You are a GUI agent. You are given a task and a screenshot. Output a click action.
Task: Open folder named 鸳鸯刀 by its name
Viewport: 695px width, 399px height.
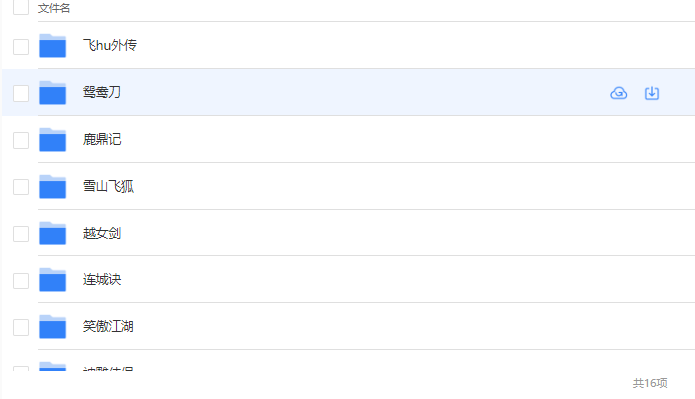pos(102,92)
